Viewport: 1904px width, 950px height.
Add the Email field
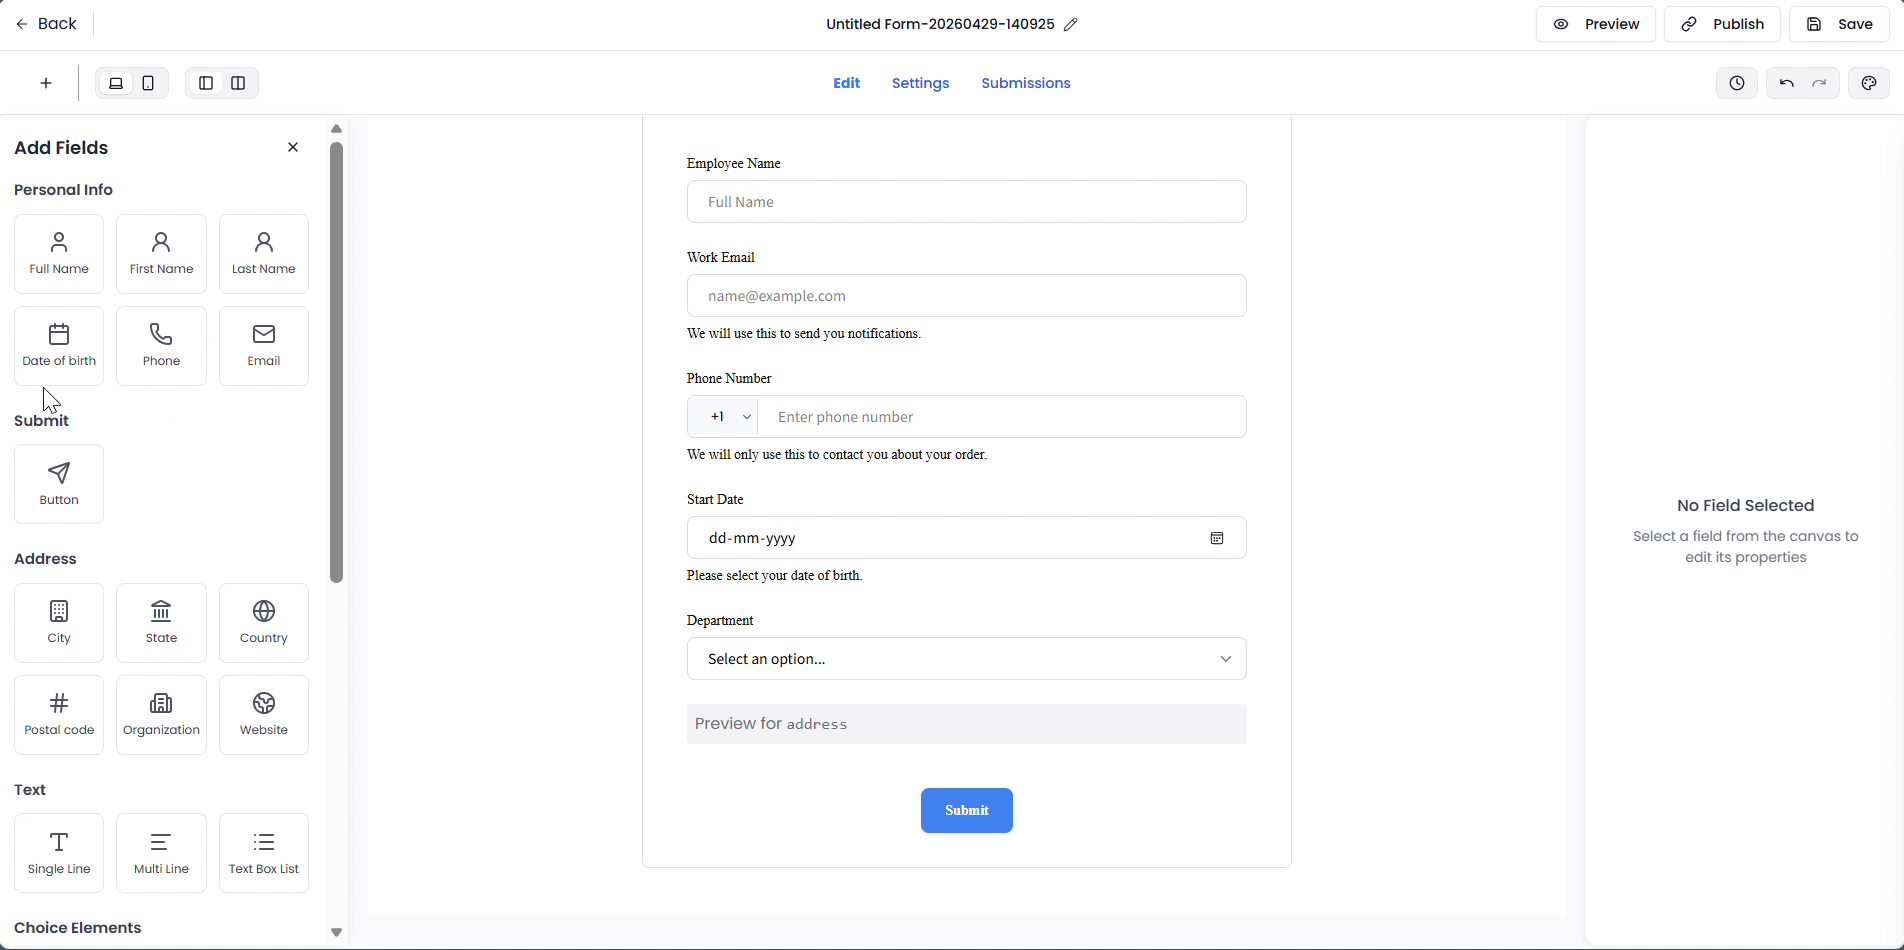tap(264, 346)
